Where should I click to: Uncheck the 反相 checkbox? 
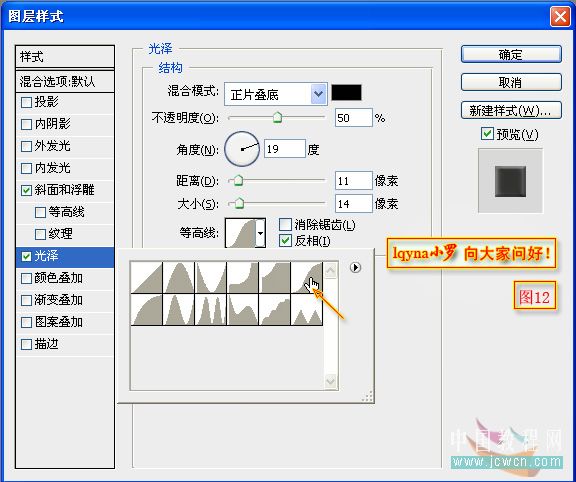(285, 241)
